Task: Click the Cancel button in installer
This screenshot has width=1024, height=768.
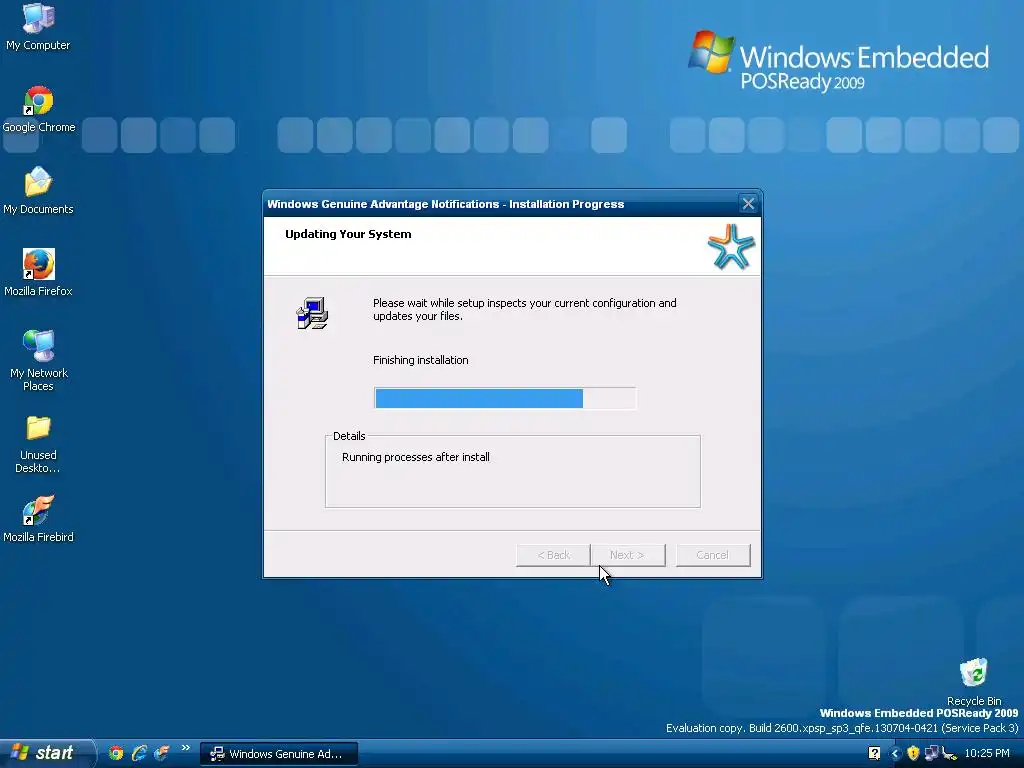Action: point(712,555)
